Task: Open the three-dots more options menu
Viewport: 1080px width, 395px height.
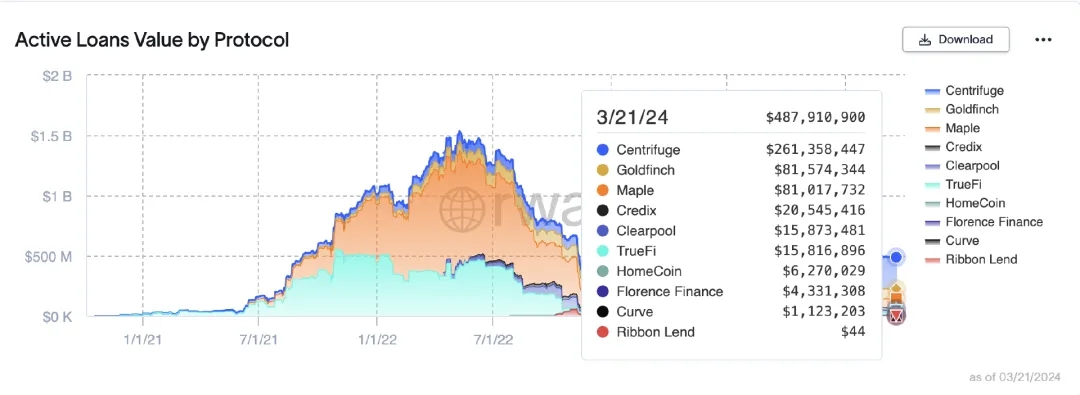Action: tap(1043, 40)
